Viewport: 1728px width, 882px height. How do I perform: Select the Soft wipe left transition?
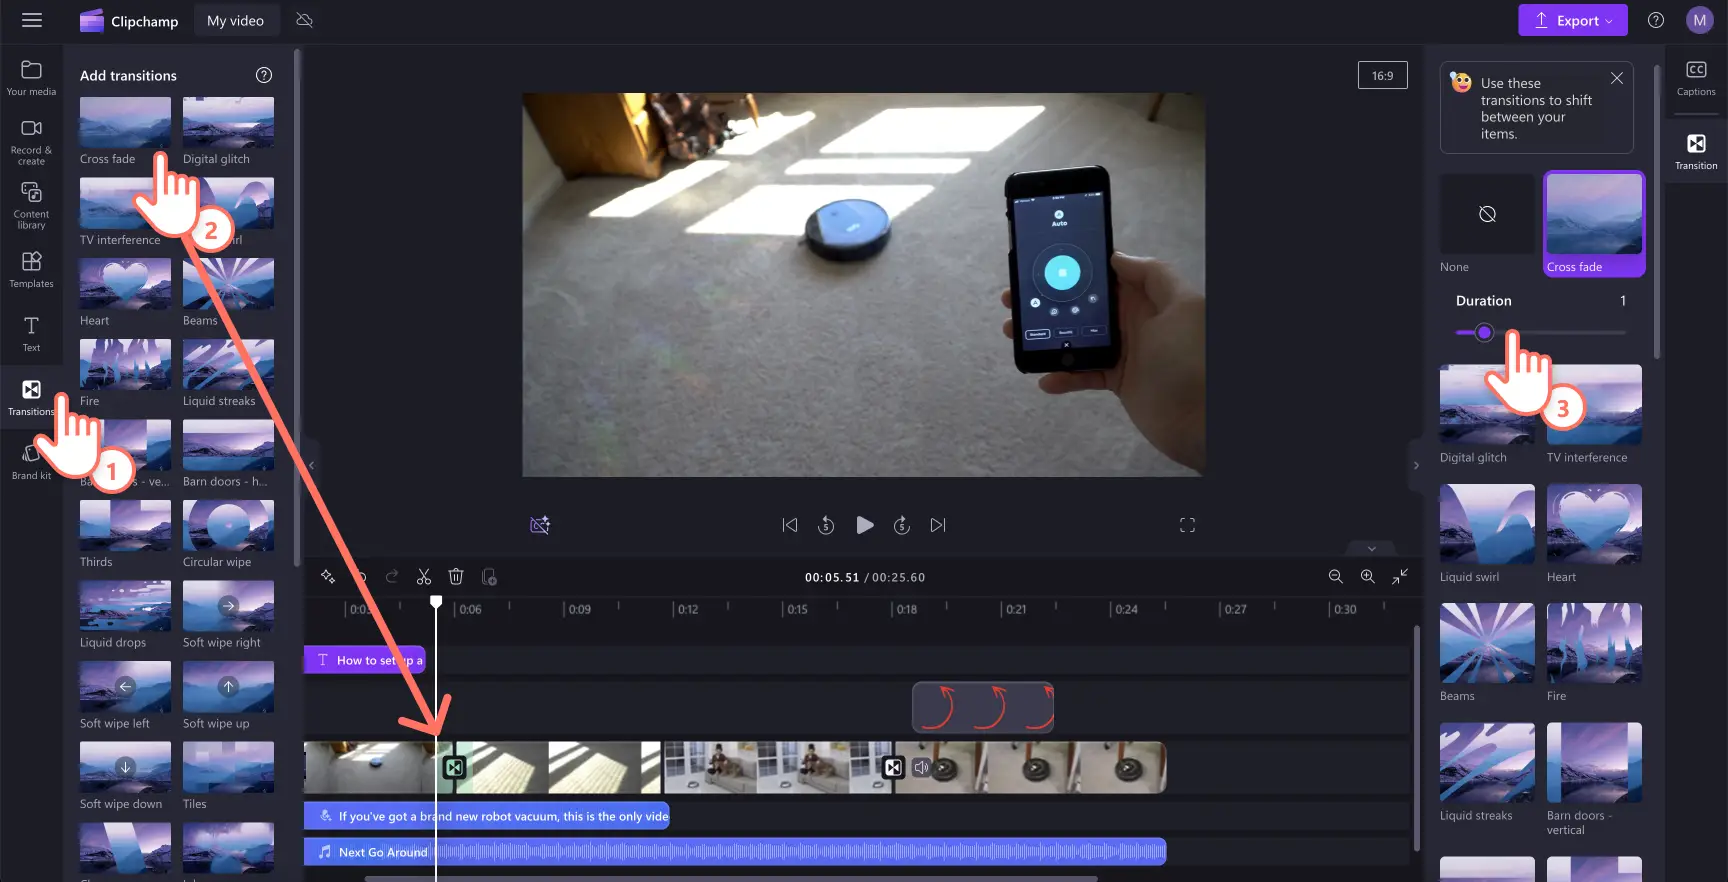(x=125, y=687)
